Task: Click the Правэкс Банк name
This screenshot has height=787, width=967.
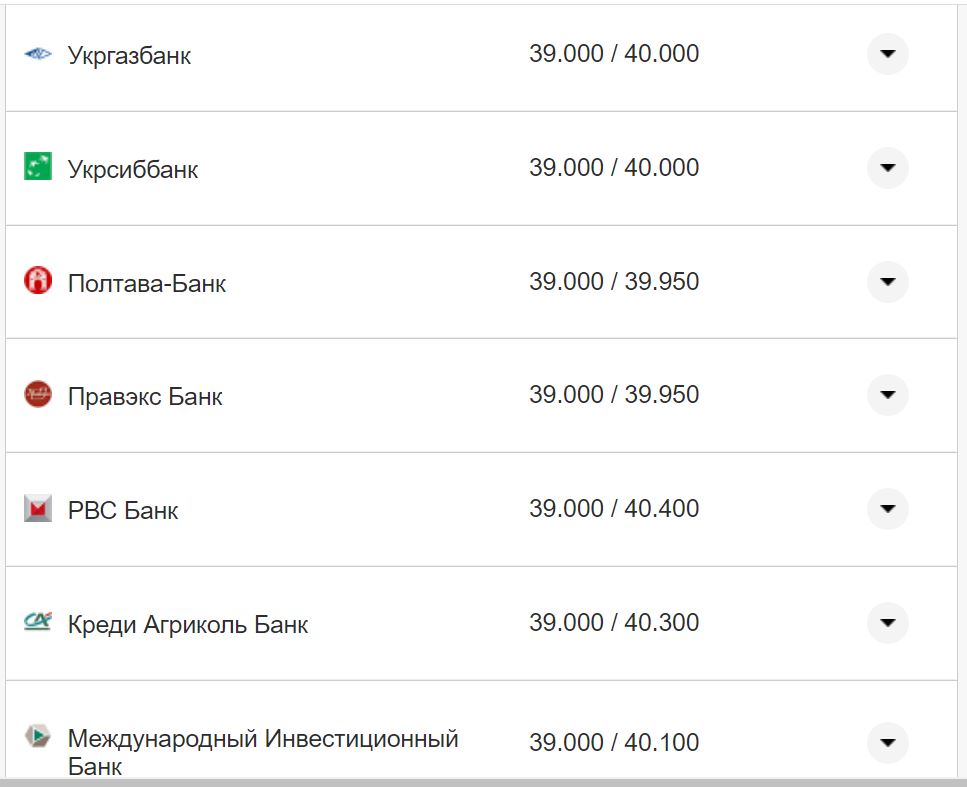Action: click(x=145, y=396)
